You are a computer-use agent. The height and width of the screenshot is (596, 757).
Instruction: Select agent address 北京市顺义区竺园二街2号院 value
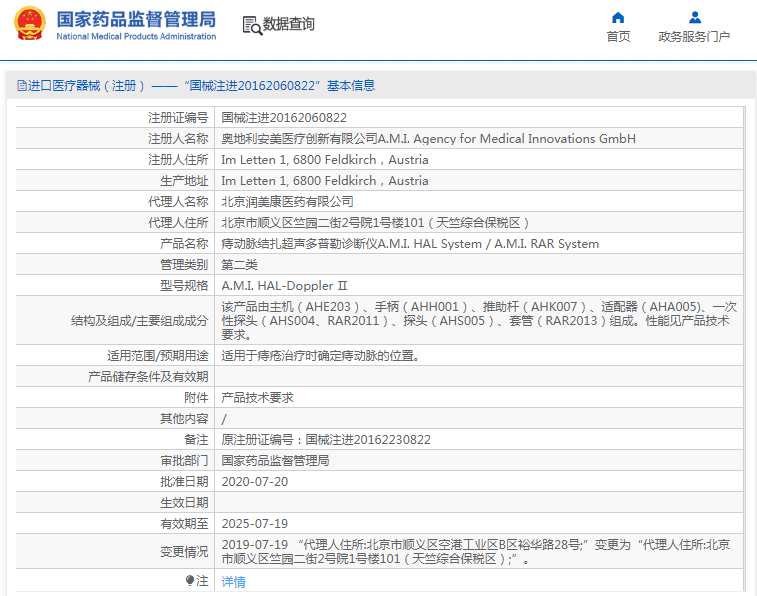pos(375,223)
